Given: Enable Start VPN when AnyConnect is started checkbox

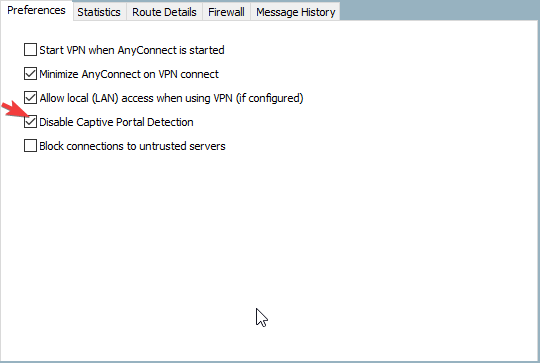Looking at the screenshot, I should tap(30, 50).
